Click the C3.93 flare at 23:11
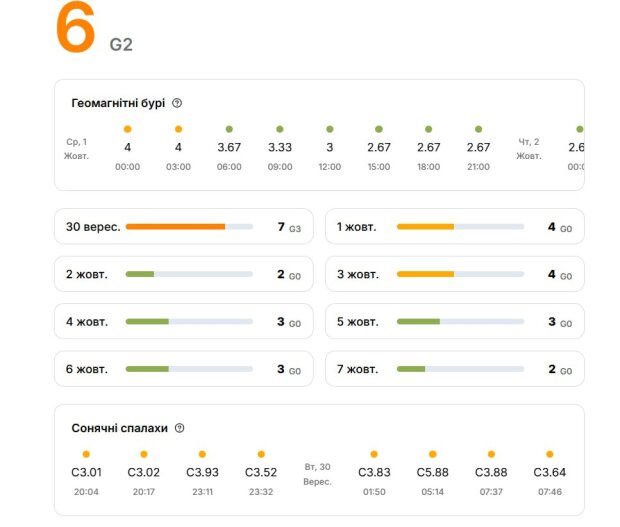Image resolution: width=620 pixels, height=527 pixels. pyautogui.click(x=202, y=472)
